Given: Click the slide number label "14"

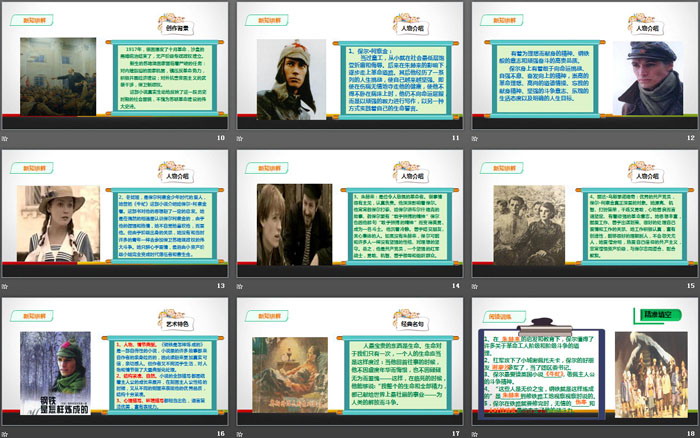Looking at the screenshot, I should pos(455,286).
